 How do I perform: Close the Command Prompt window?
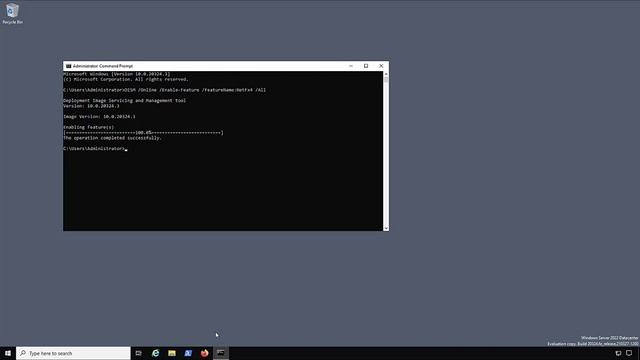pos(381,66)
